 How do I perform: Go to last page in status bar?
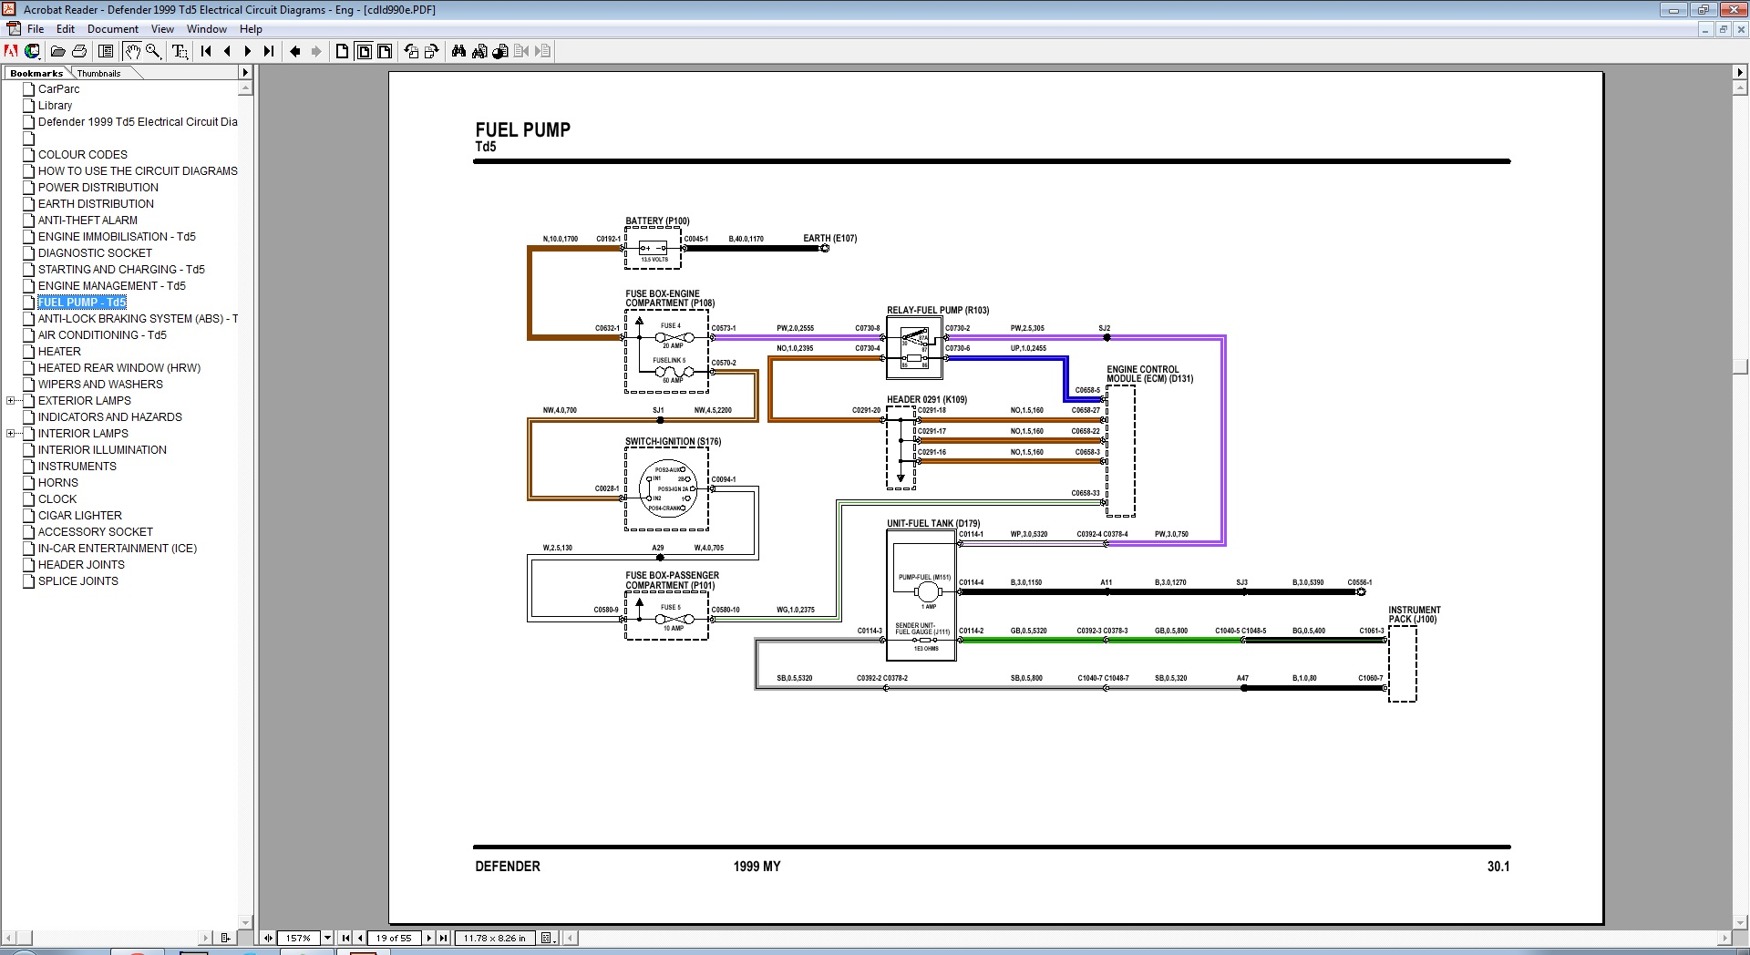click(x=443, y=938)
